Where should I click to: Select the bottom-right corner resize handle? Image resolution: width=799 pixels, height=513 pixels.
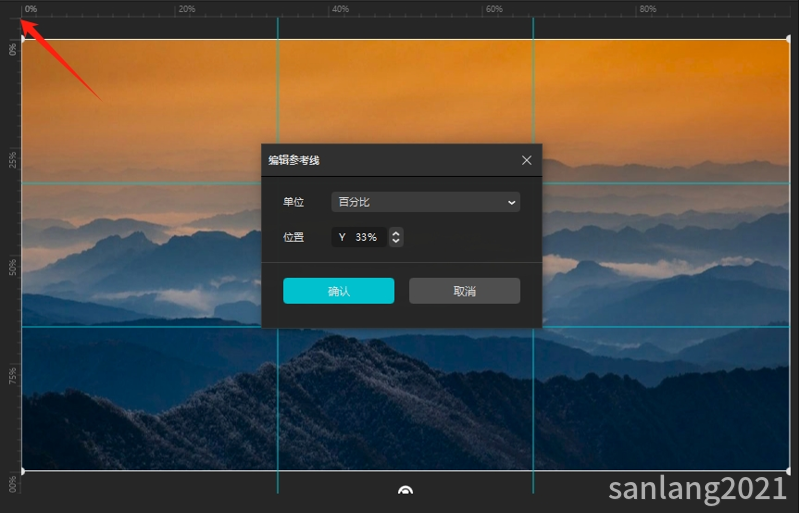[x=788, y=470]
